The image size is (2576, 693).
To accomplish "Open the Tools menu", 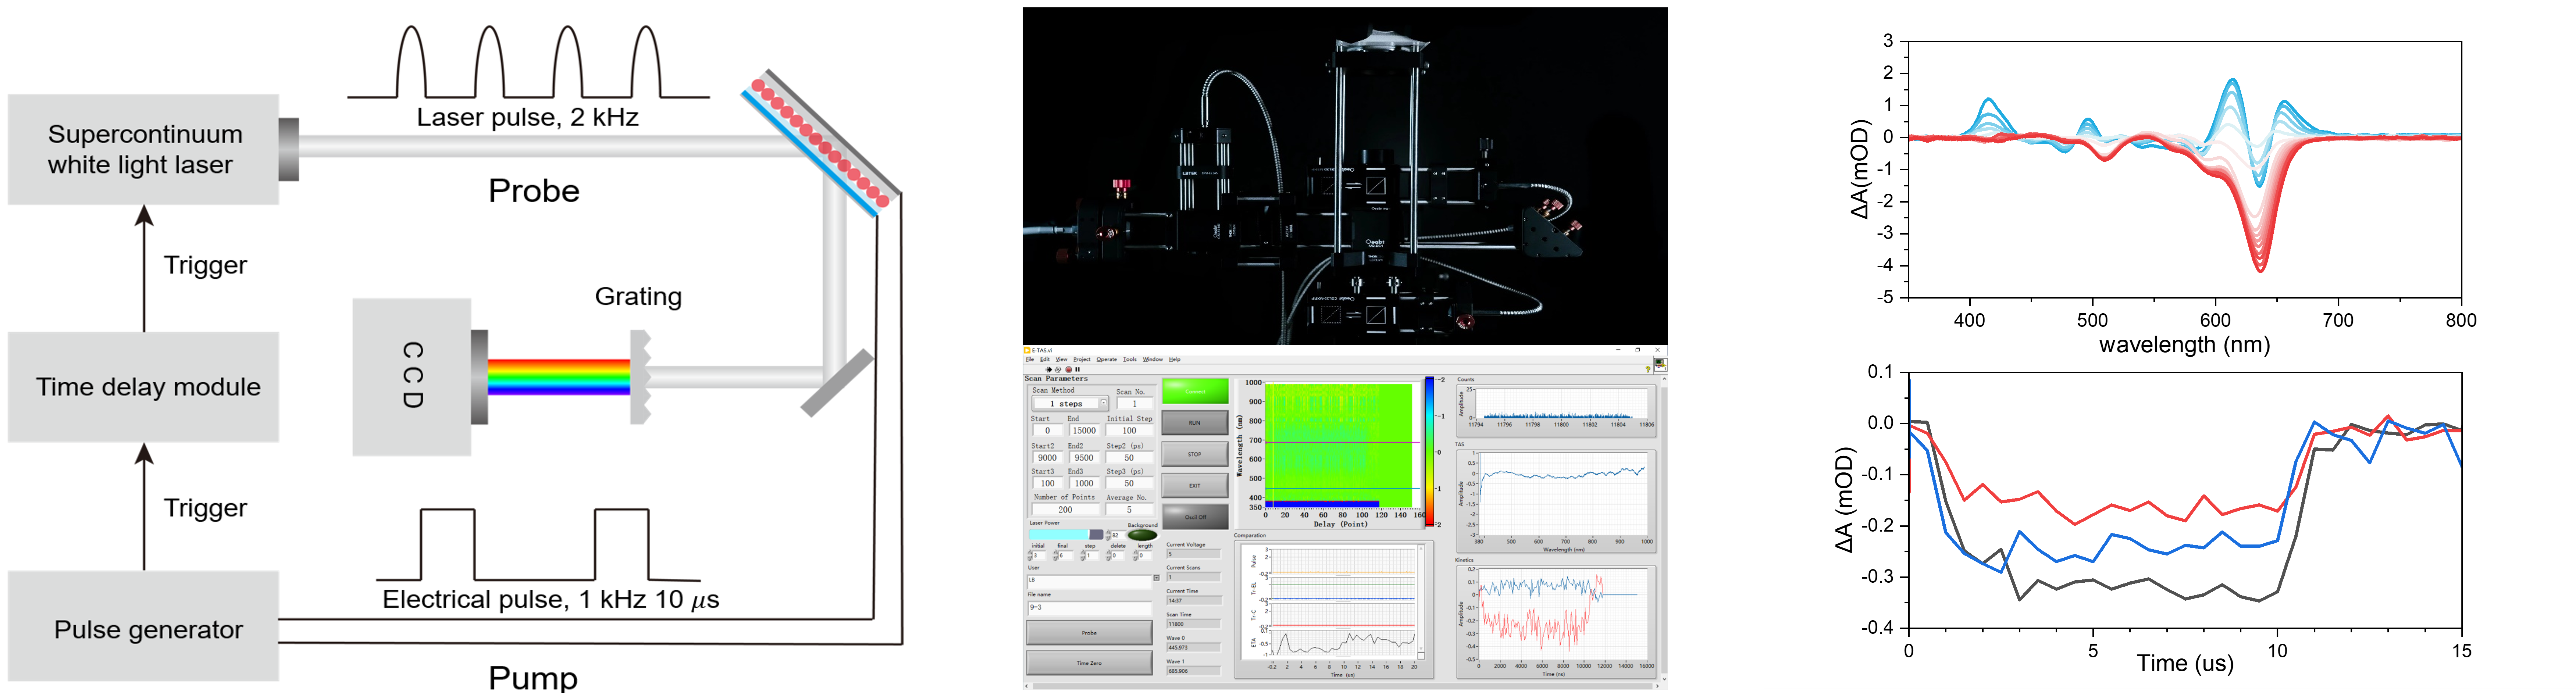I will click(x=1130, y=359).
